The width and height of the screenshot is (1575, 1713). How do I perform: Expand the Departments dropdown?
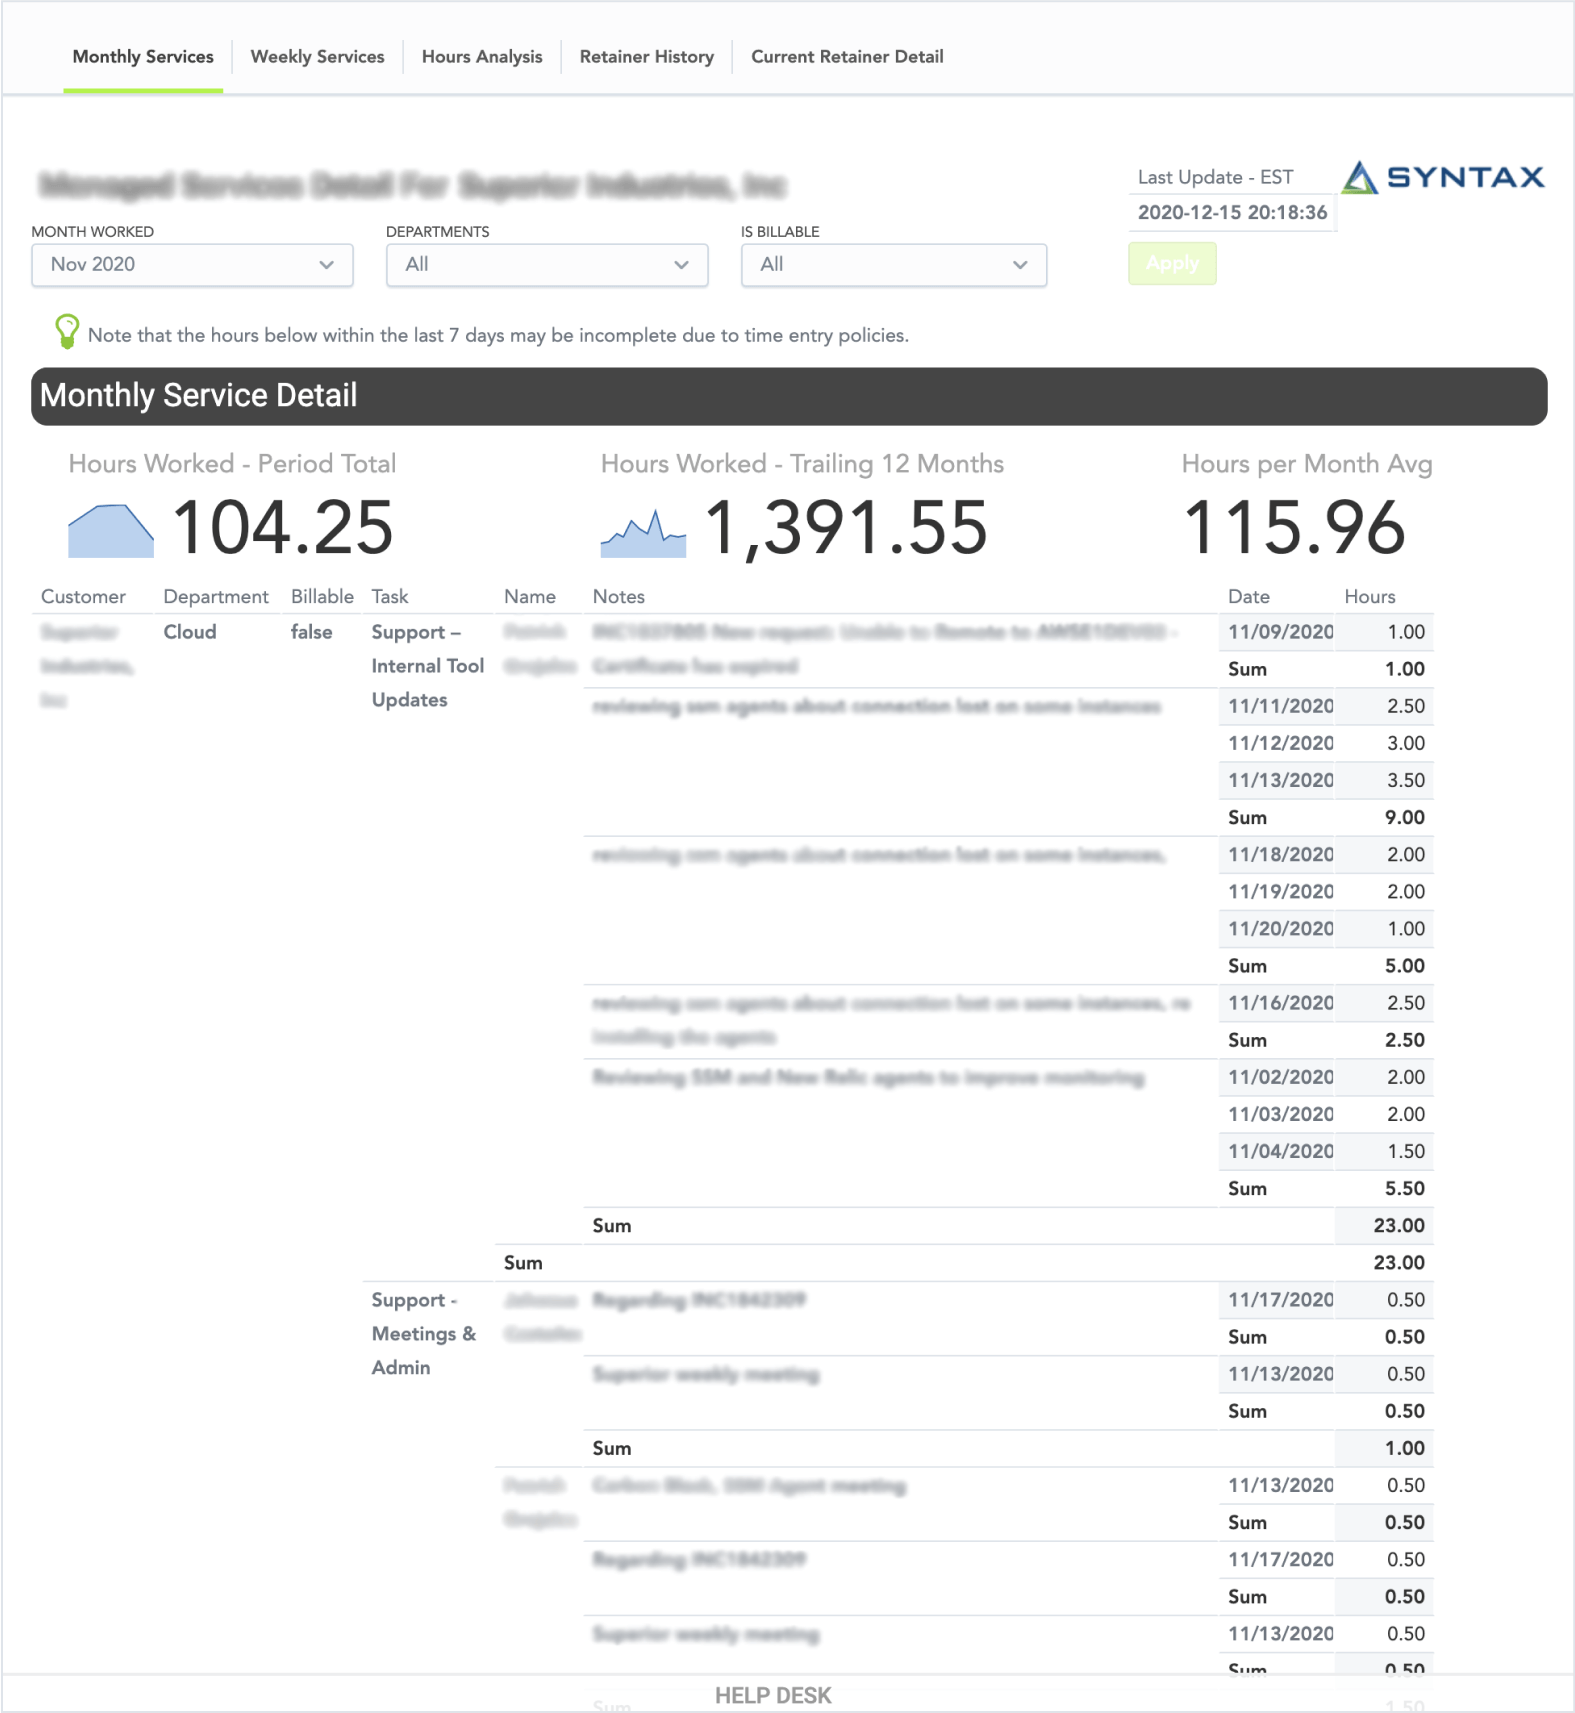[546, 265]
